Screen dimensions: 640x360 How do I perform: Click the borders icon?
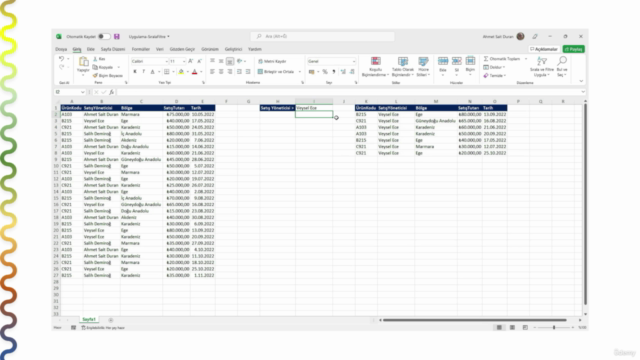point(167,72)
